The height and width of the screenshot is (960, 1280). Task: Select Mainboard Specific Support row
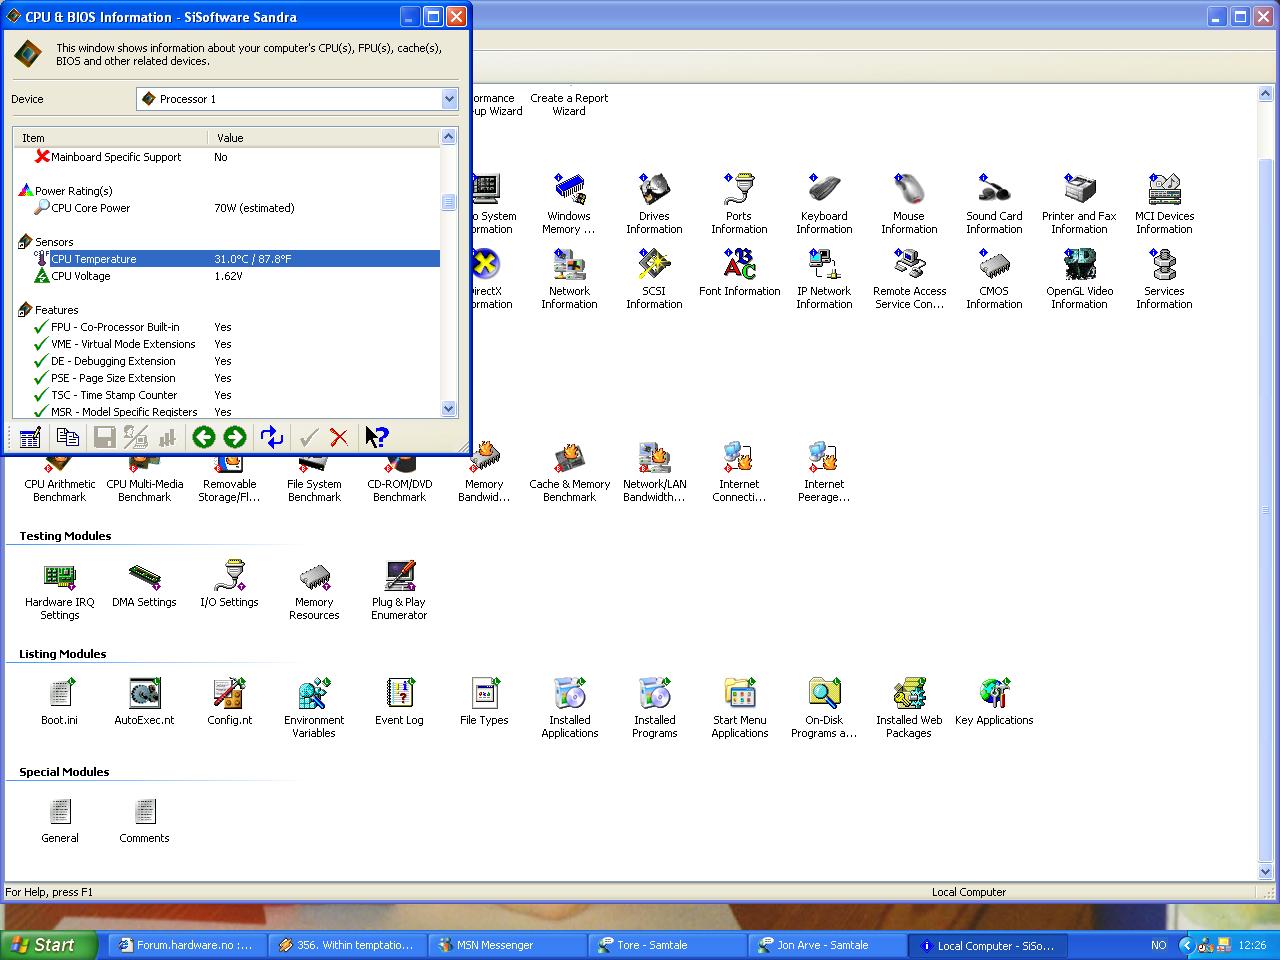(226, 157)
